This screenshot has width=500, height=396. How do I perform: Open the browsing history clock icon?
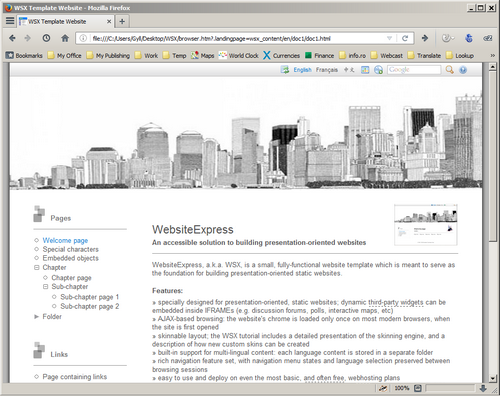(46, 38)
